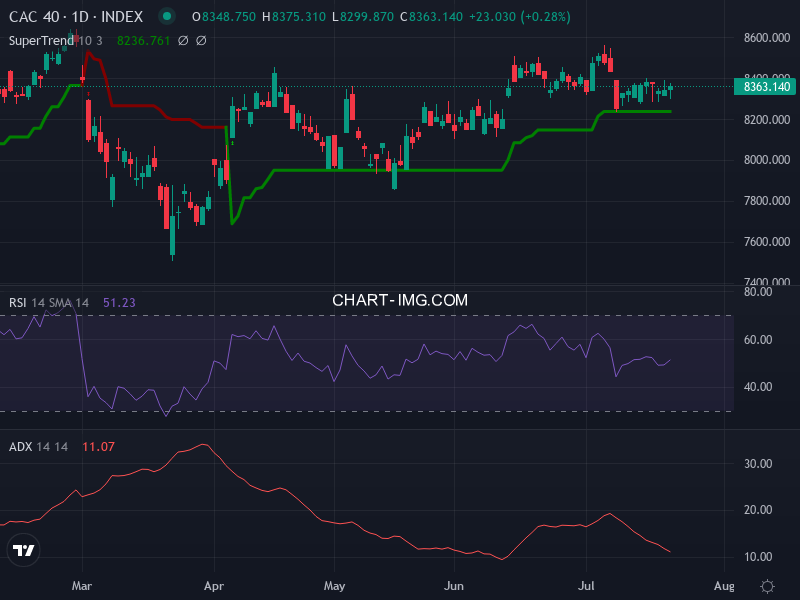800x600 pixels.
Task: Click ADX scale value 10.00
Action: pyautogui.click(x=758, y=557)
